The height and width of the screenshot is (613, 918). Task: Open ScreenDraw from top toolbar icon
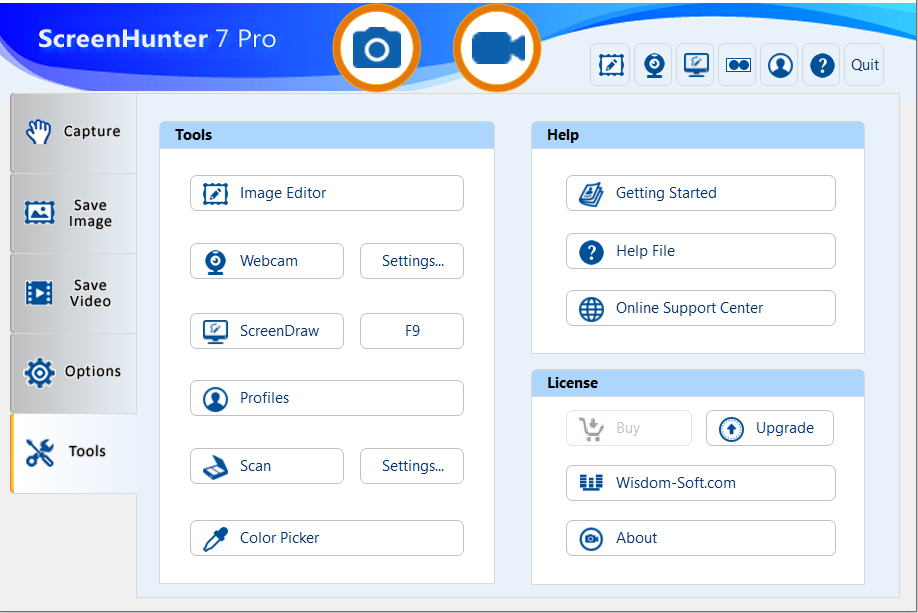(695, 65)
